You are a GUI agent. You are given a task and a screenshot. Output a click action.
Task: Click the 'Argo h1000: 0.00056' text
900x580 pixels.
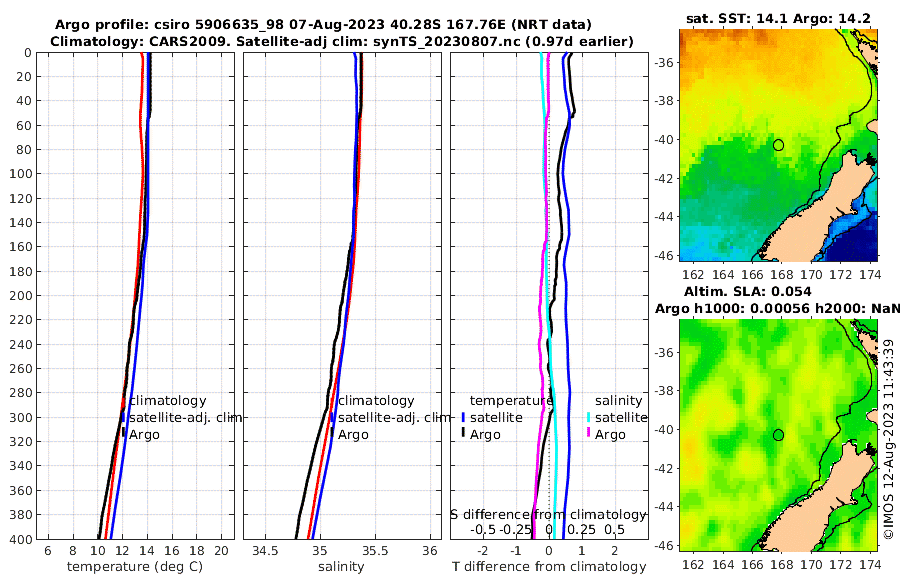724,308
